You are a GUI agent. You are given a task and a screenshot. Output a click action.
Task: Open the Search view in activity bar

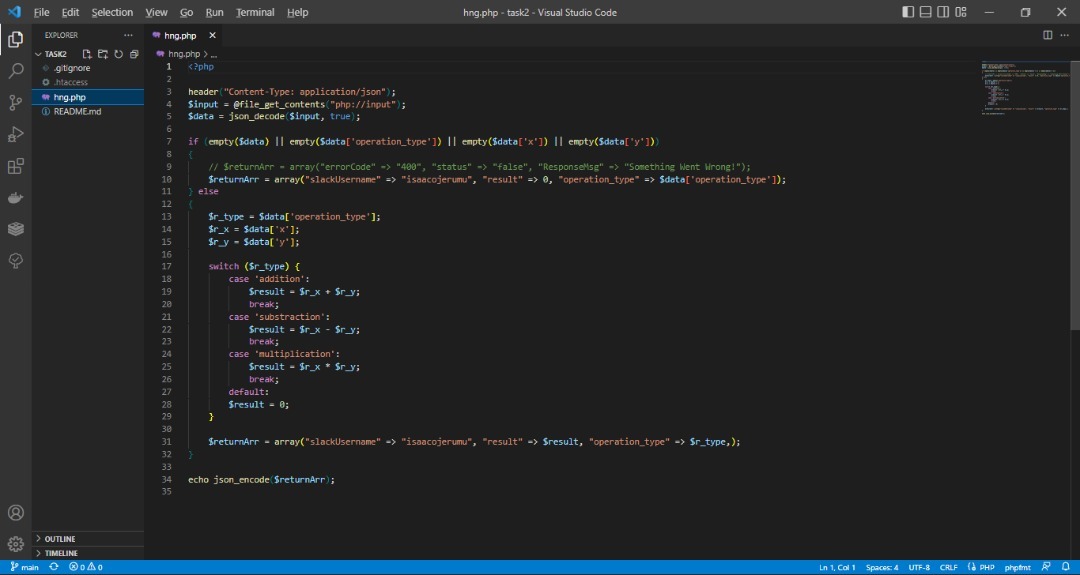(x=16, y=71)
